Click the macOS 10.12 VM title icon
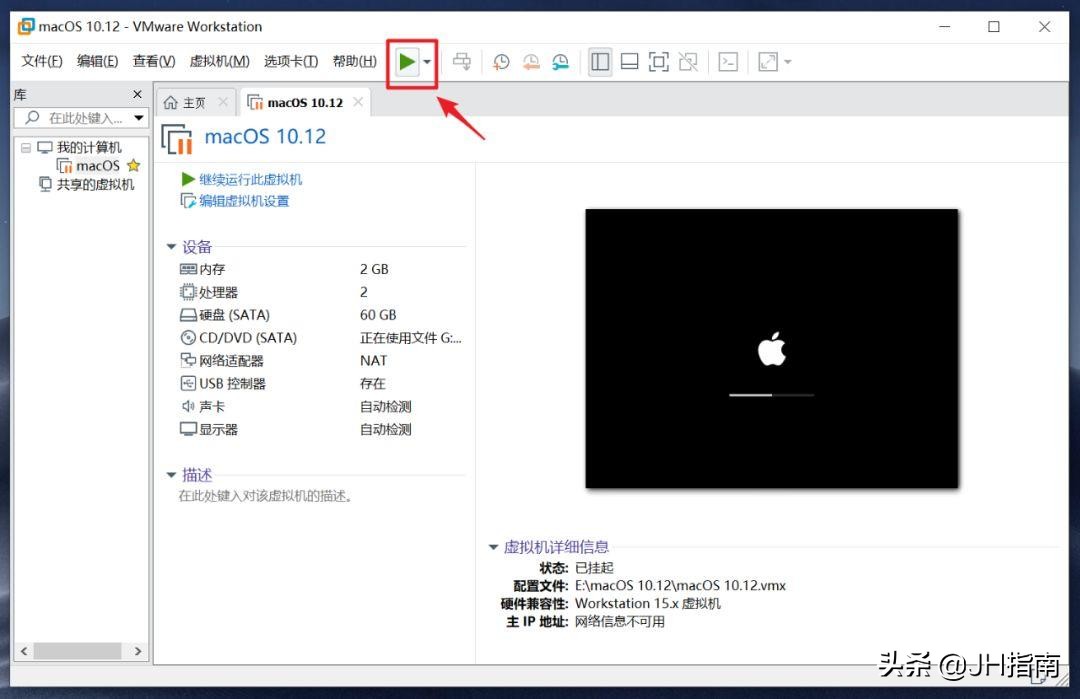Viewport: 1080px width, 699px height. (x=177, y=139)
